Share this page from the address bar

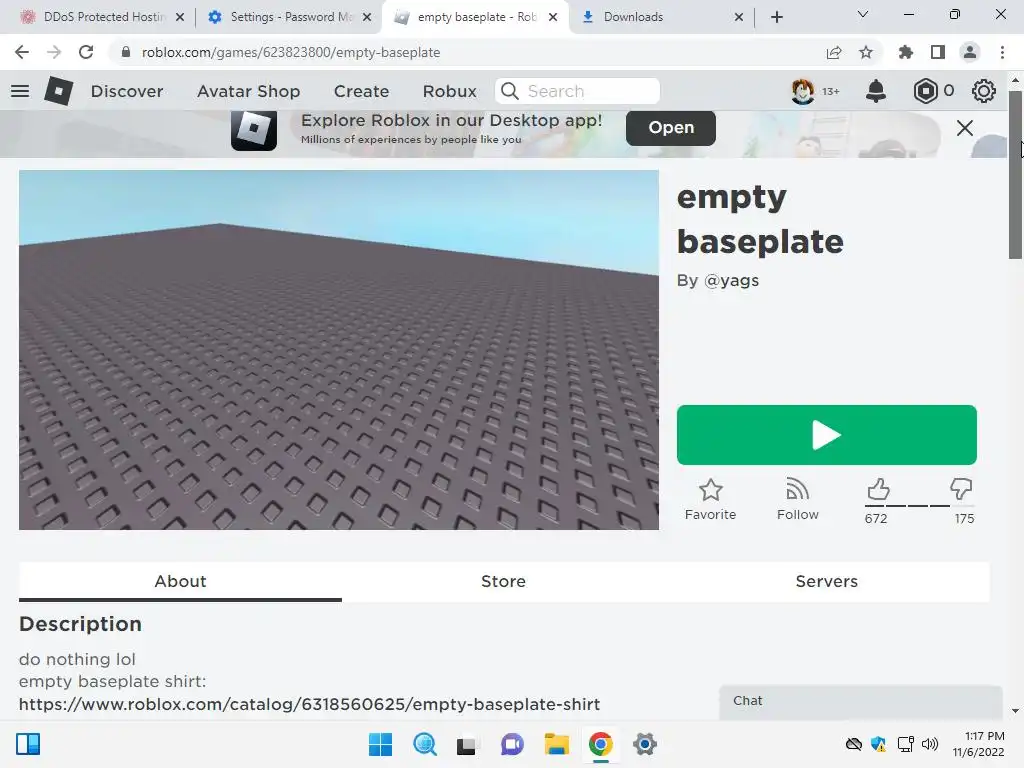pos(834,52)
